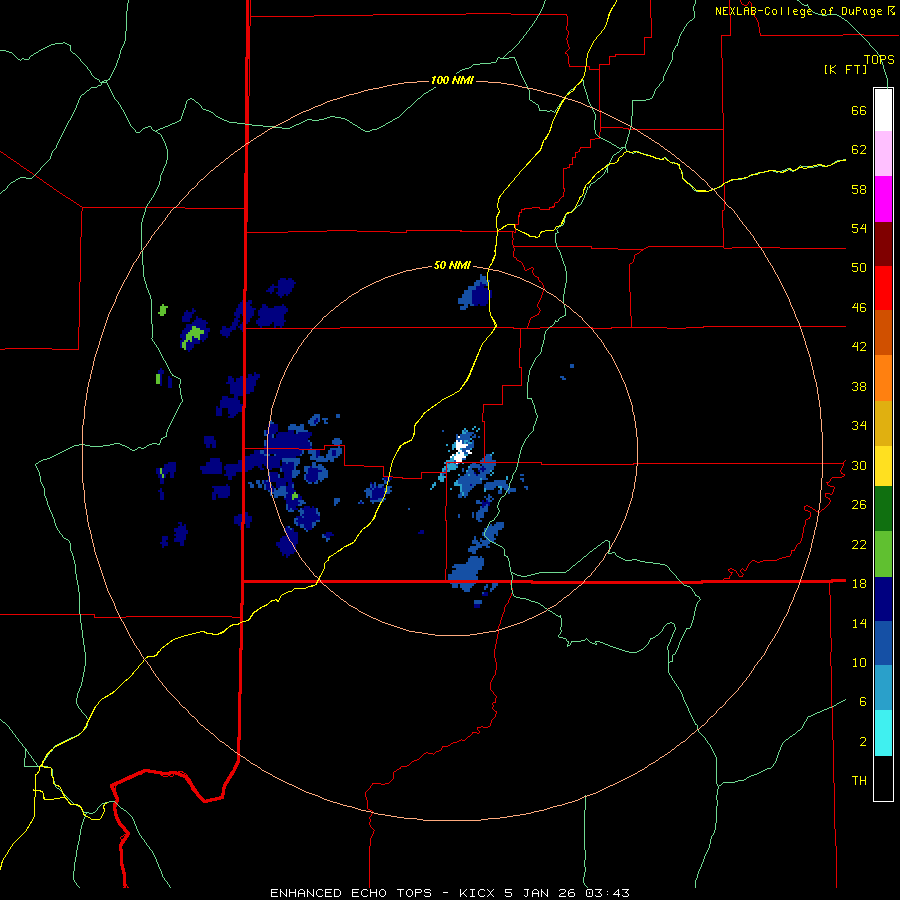Click the light green echo top blob
This screenshot has height=900, width=900.
(193, 336)
